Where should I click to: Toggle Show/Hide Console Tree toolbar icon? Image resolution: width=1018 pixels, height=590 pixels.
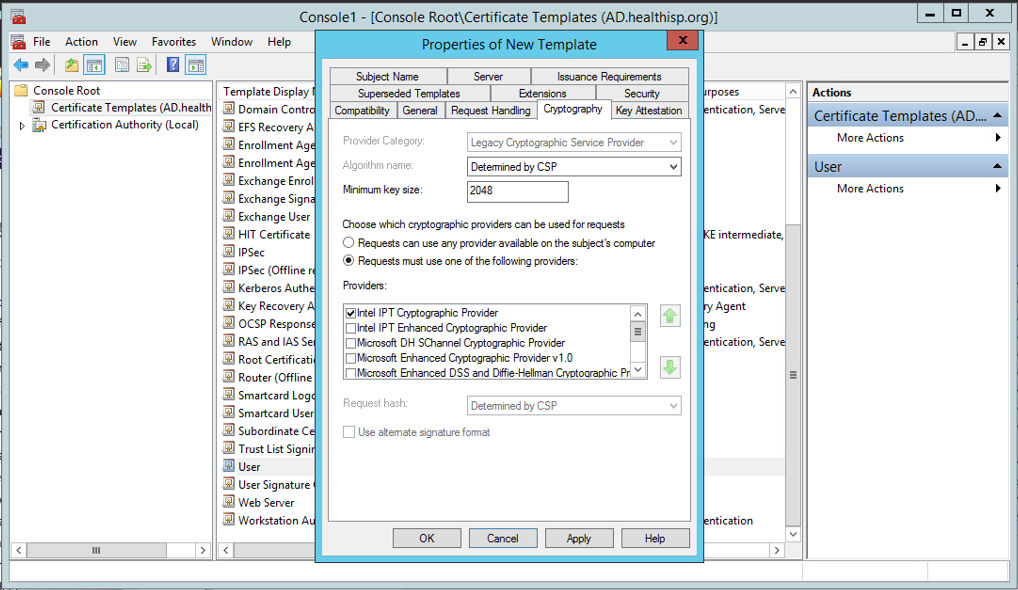(94, 65)
